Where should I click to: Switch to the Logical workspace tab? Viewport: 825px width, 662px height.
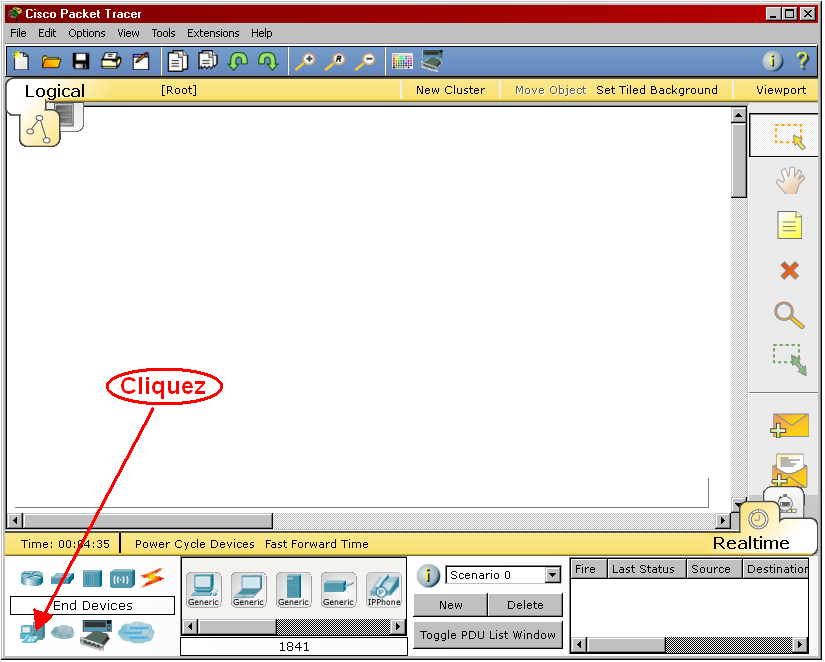55,91
